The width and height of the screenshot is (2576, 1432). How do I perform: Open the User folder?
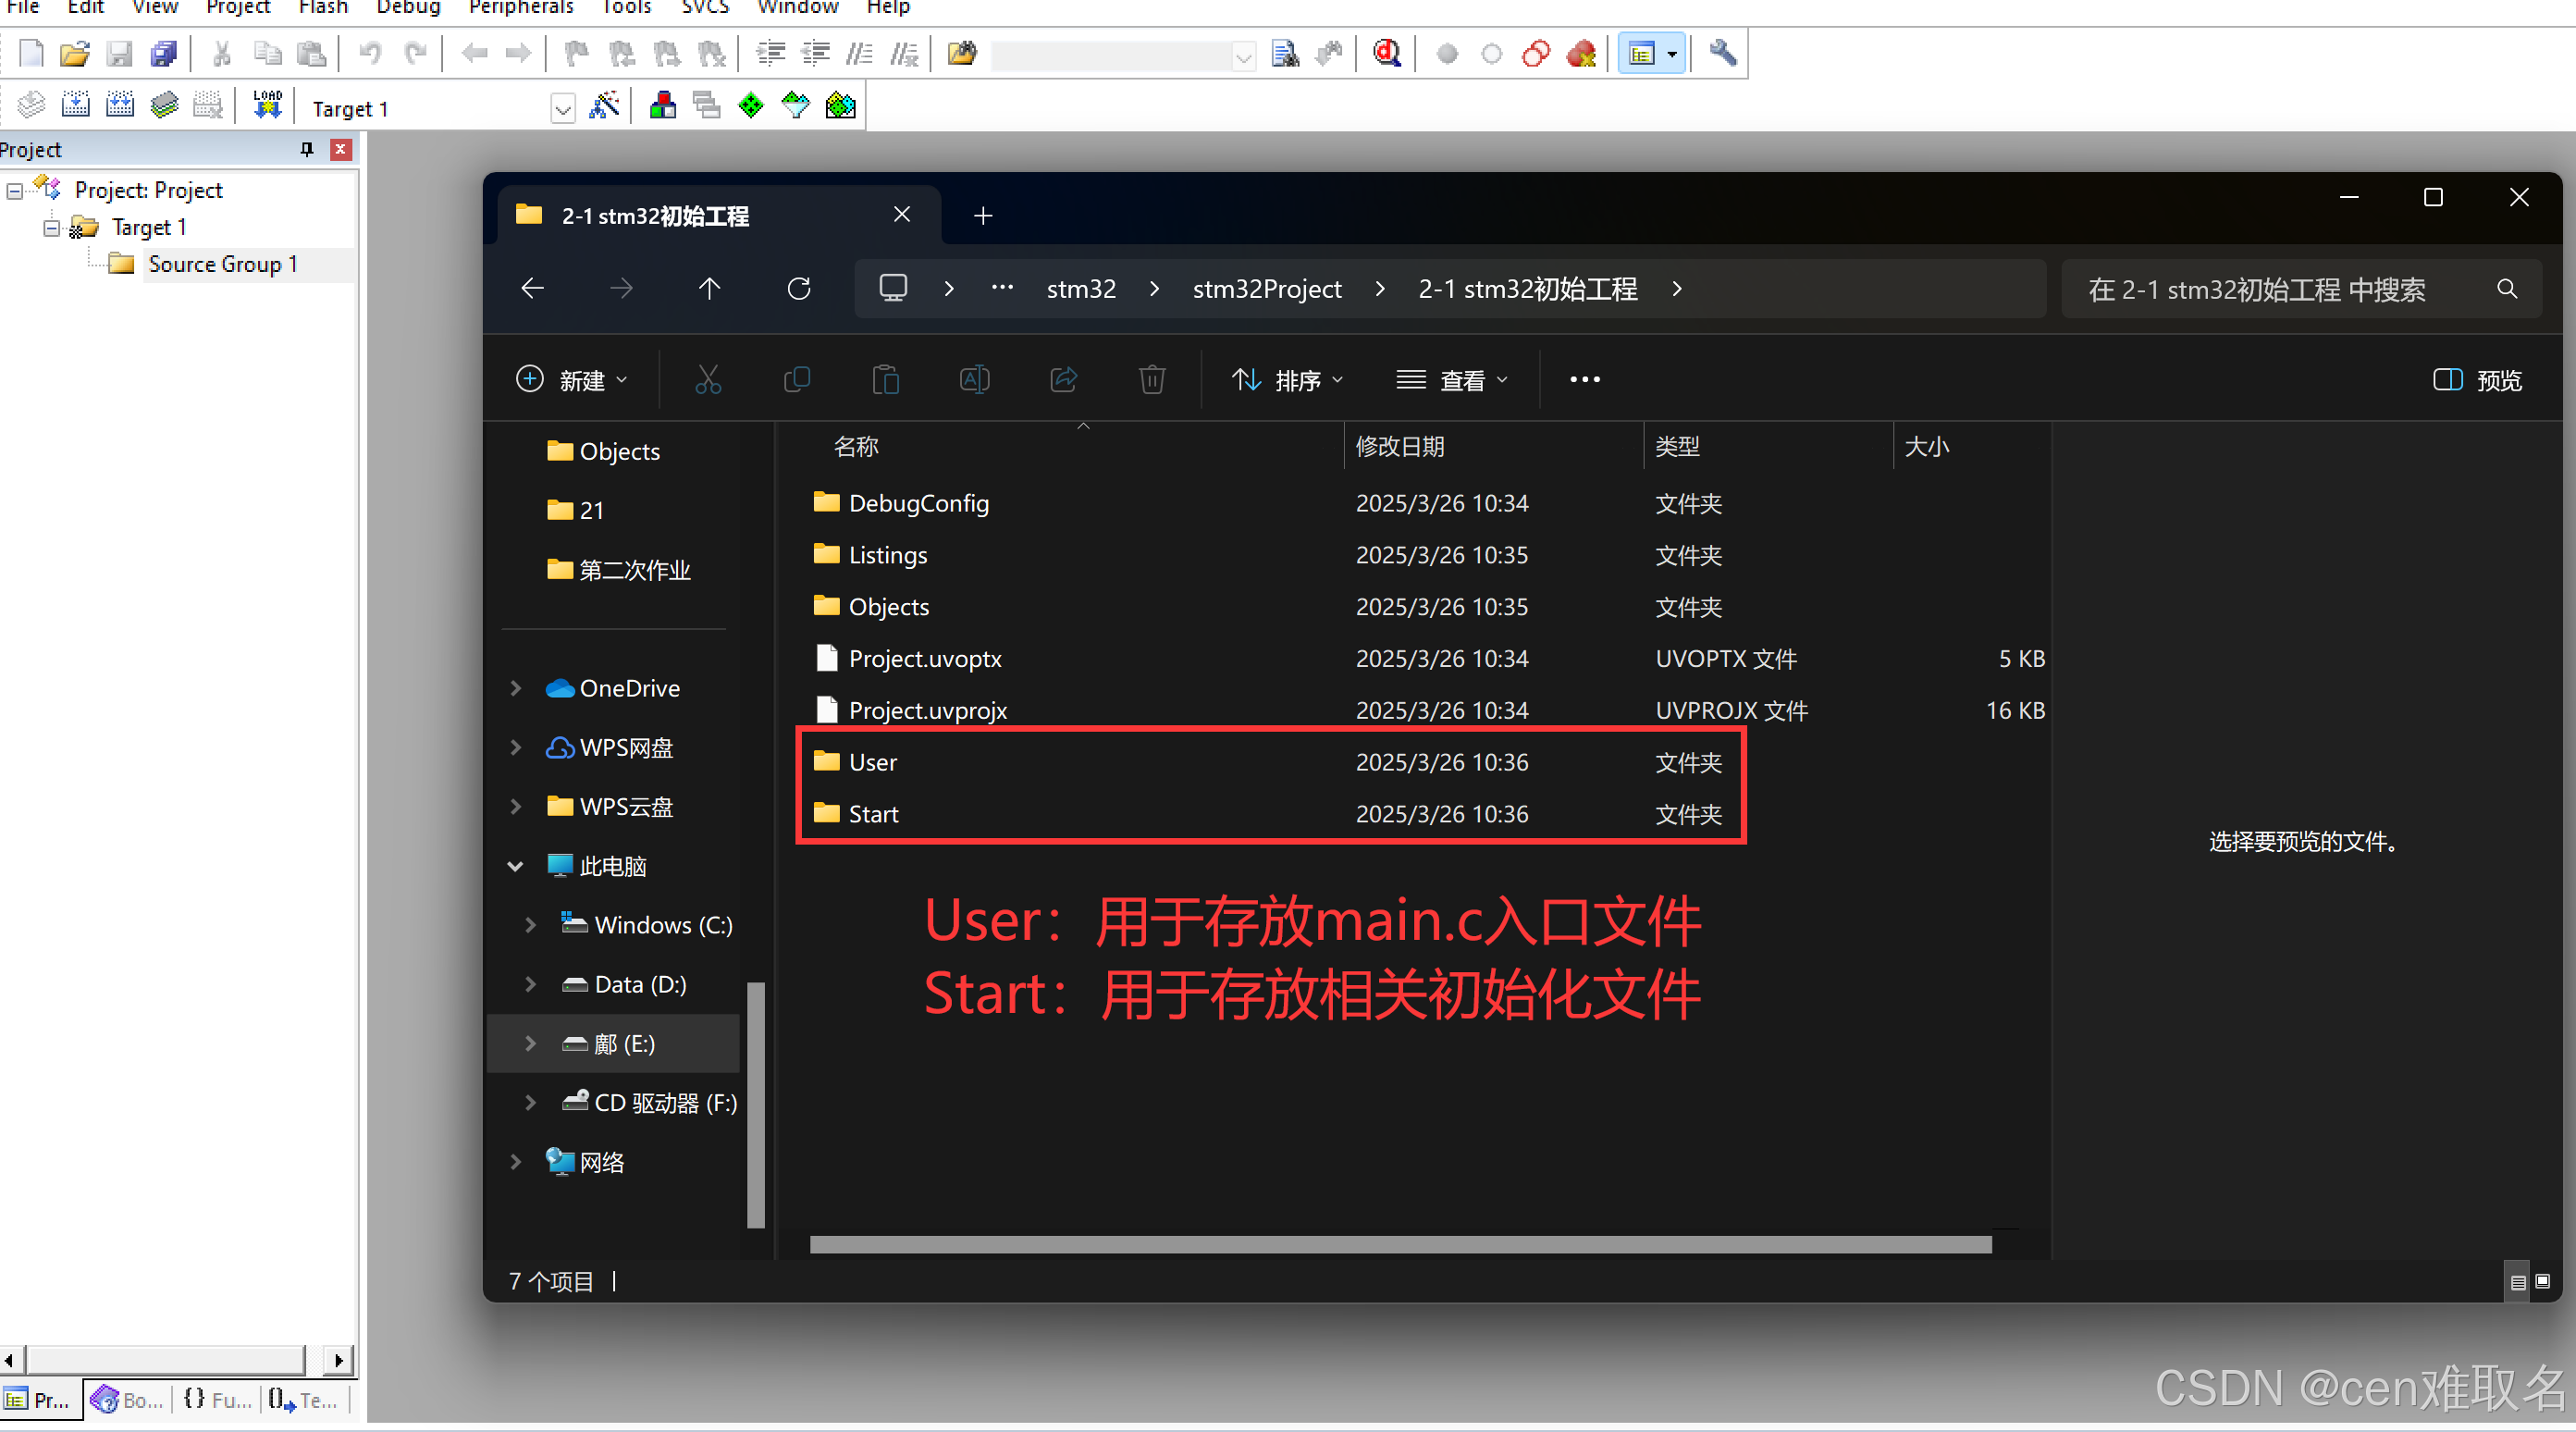(x=873, y=762)
